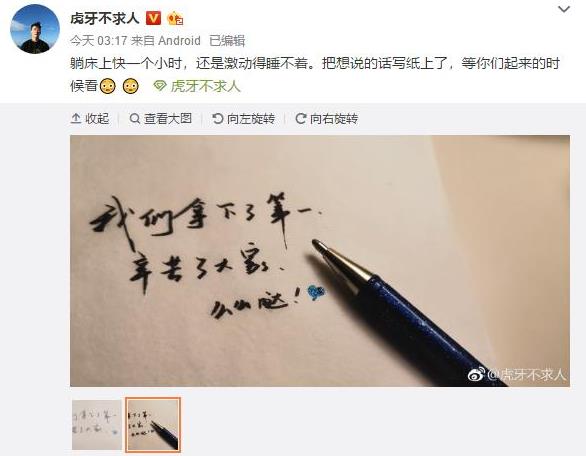Select the first handwriting thumbnail
586x456 pixels.
coord(97,425)
